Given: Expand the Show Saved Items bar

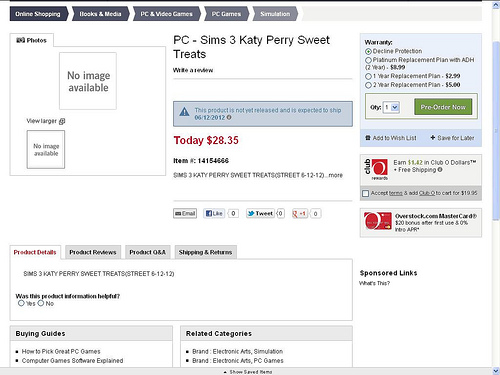Looking at the screenshot, I should click(x=248, y=372).
